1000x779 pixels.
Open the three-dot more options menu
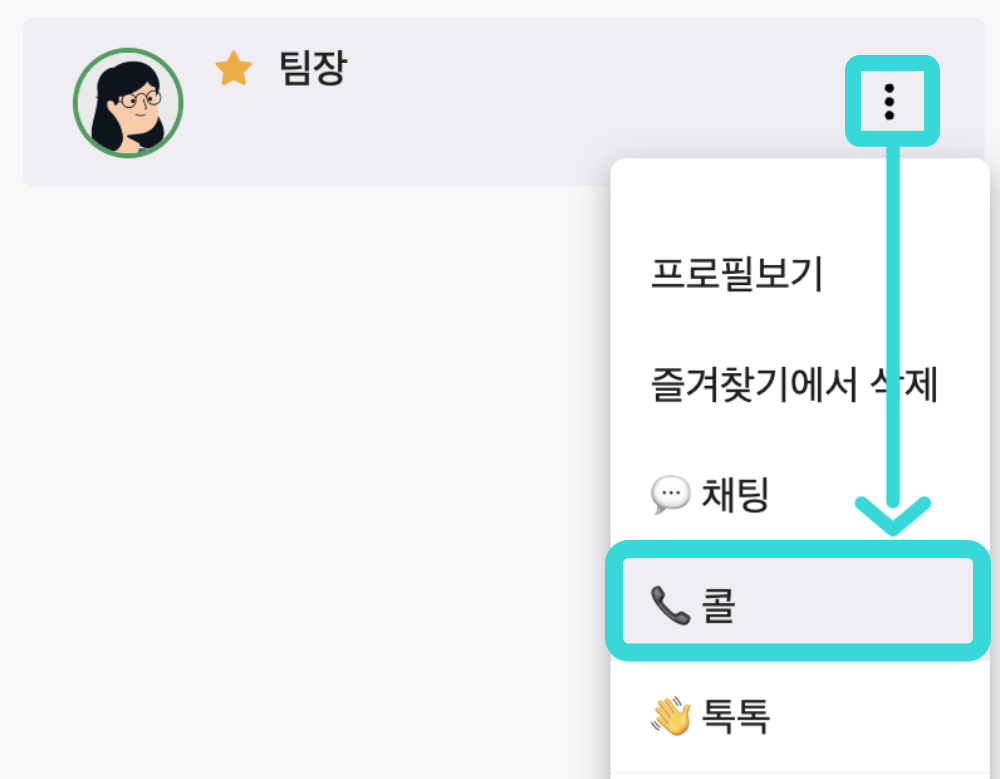[x=890, y=101]
